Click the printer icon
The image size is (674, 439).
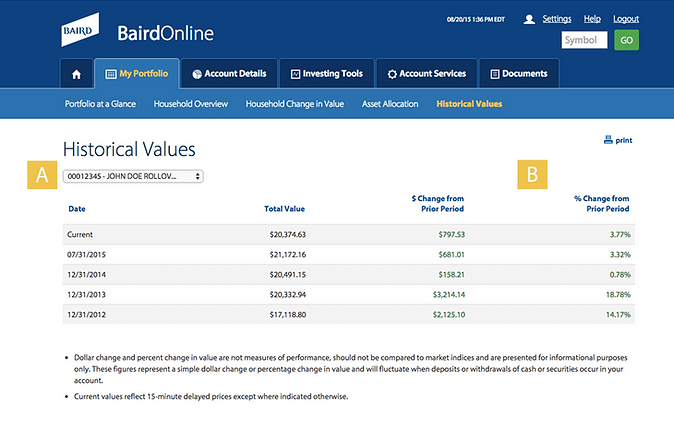tap(608, 140)
